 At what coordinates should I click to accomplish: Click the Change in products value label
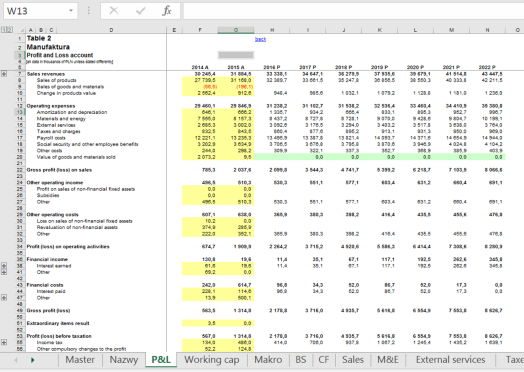click(66, 93)
